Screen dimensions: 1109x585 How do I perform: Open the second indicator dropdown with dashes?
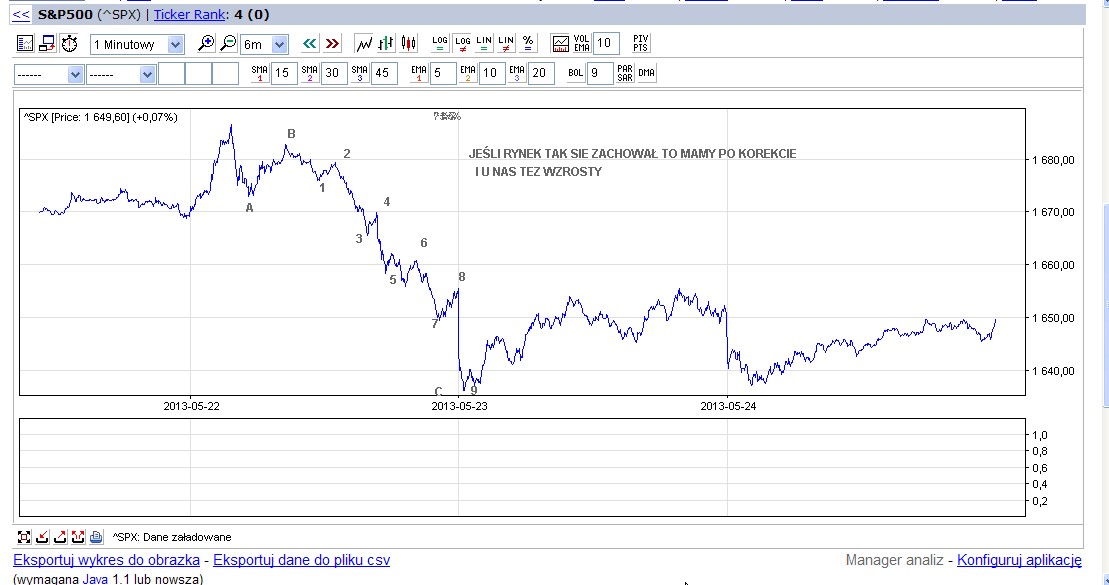pyautogui.click(x=121, y=74)
